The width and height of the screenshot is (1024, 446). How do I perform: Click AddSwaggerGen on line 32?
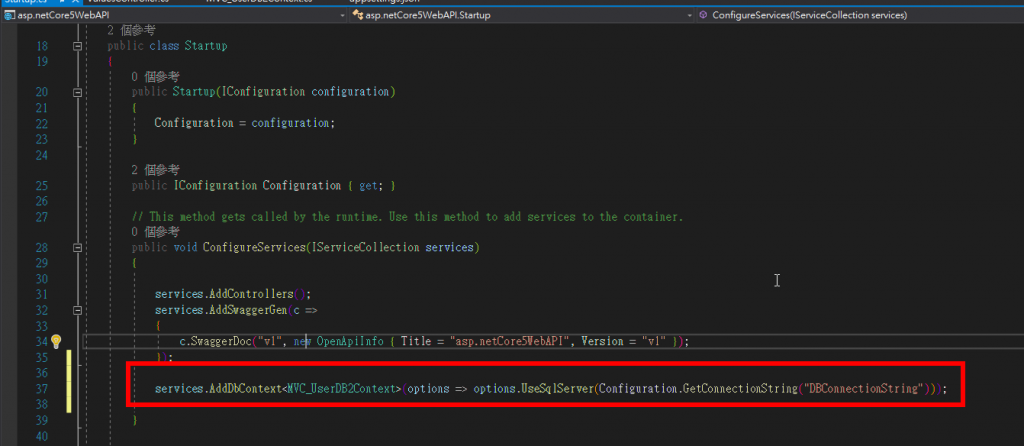coord(248,310)
